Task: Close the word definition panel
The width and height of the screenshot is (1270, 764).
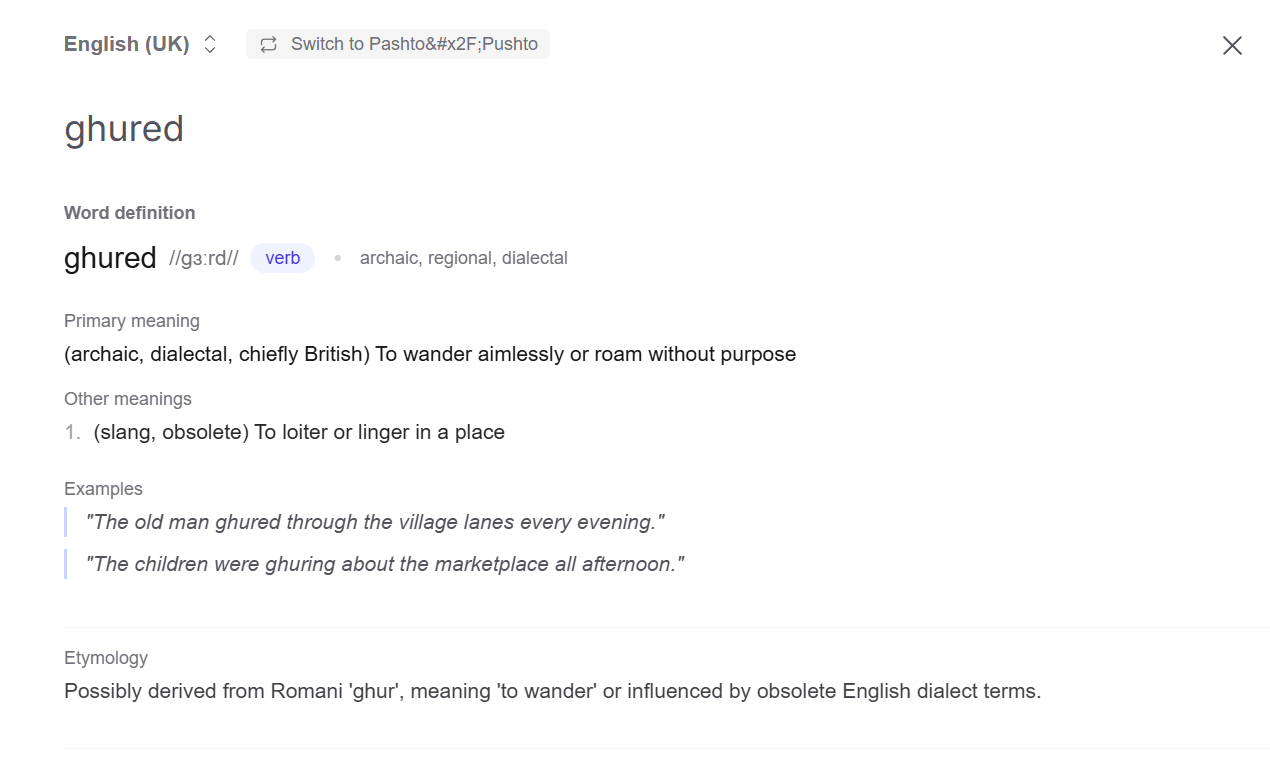Action: pos(1232,45)
